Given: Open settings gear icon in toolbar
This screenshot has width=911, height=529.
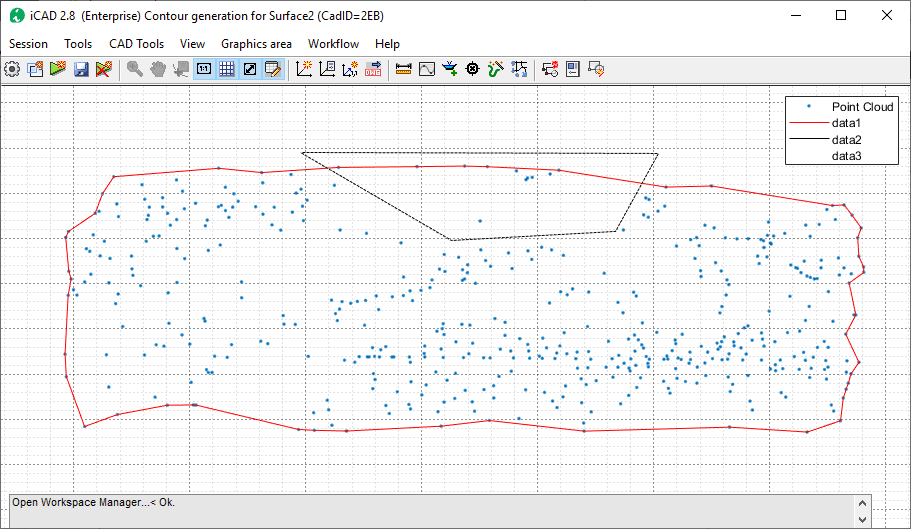Looking at the screenshot, I should [12, 69].
